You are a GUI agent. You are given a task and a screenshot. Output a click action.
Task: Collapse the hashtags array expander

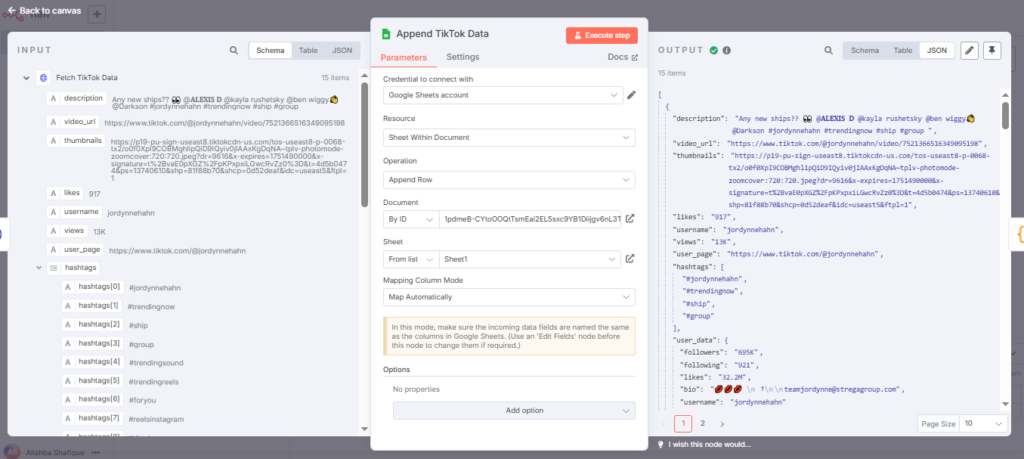point(39,268)
